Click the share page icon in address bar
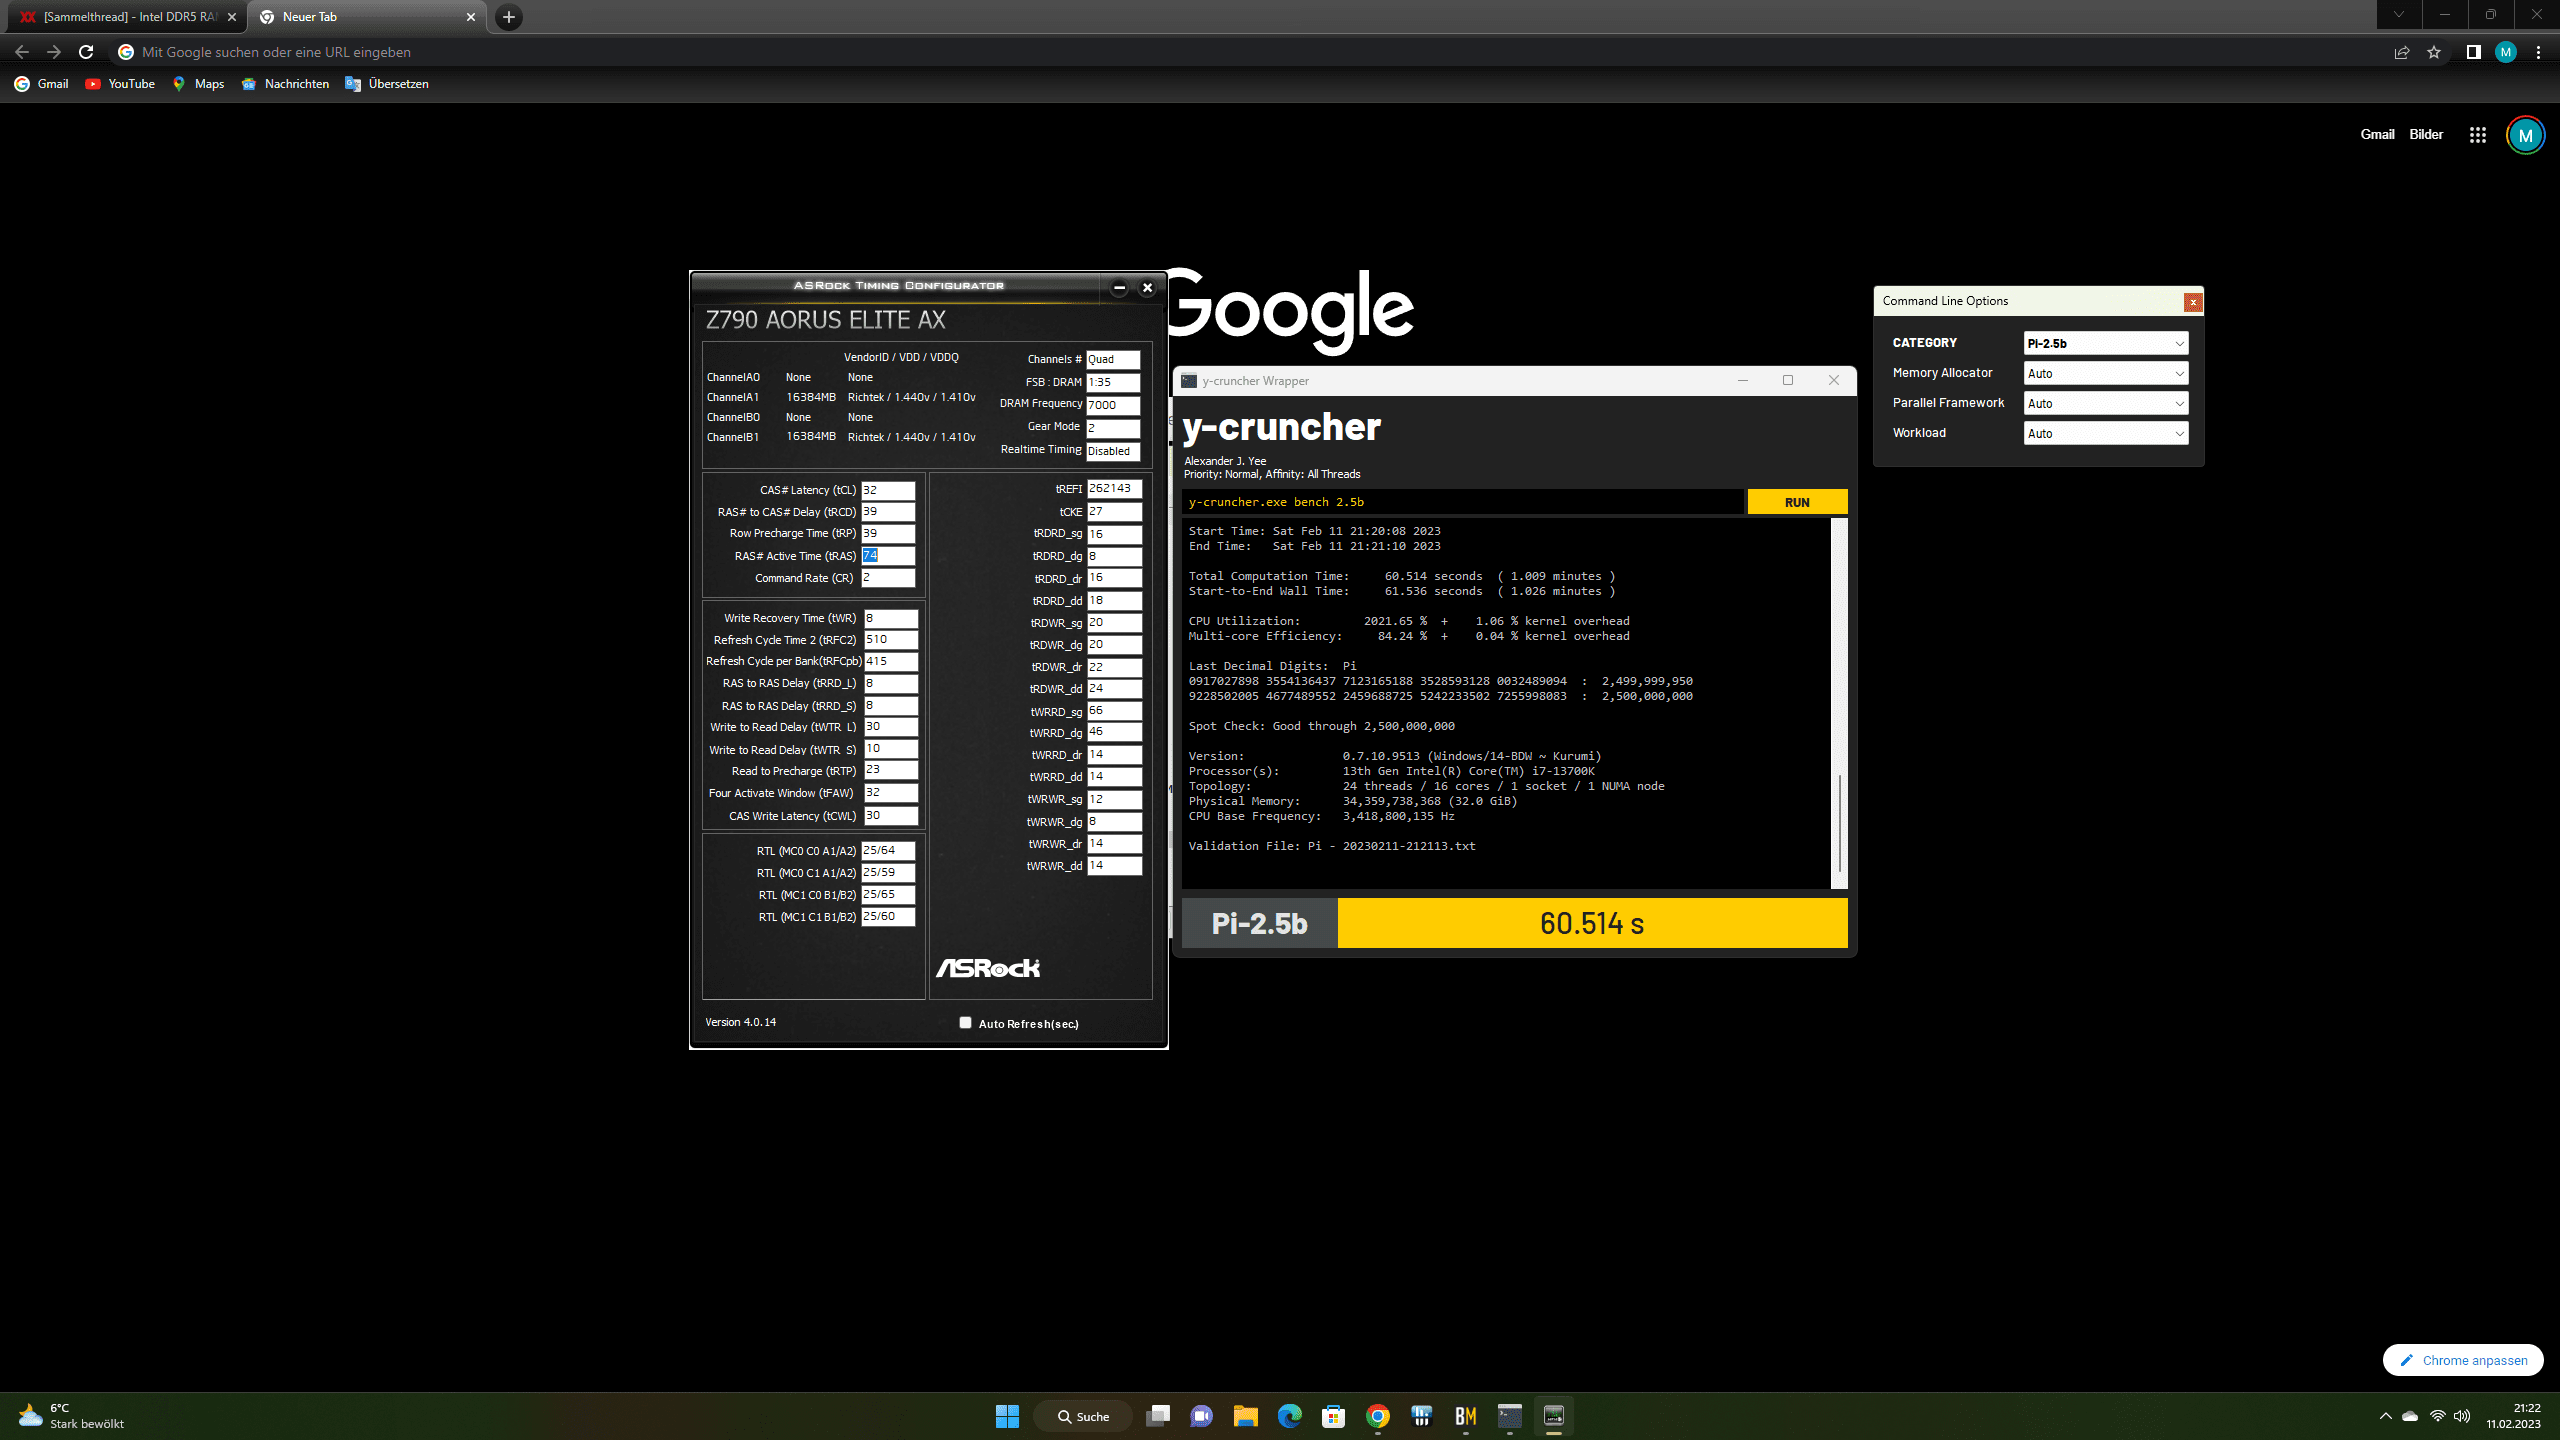The image size is (2560, 1440). 2401,52
